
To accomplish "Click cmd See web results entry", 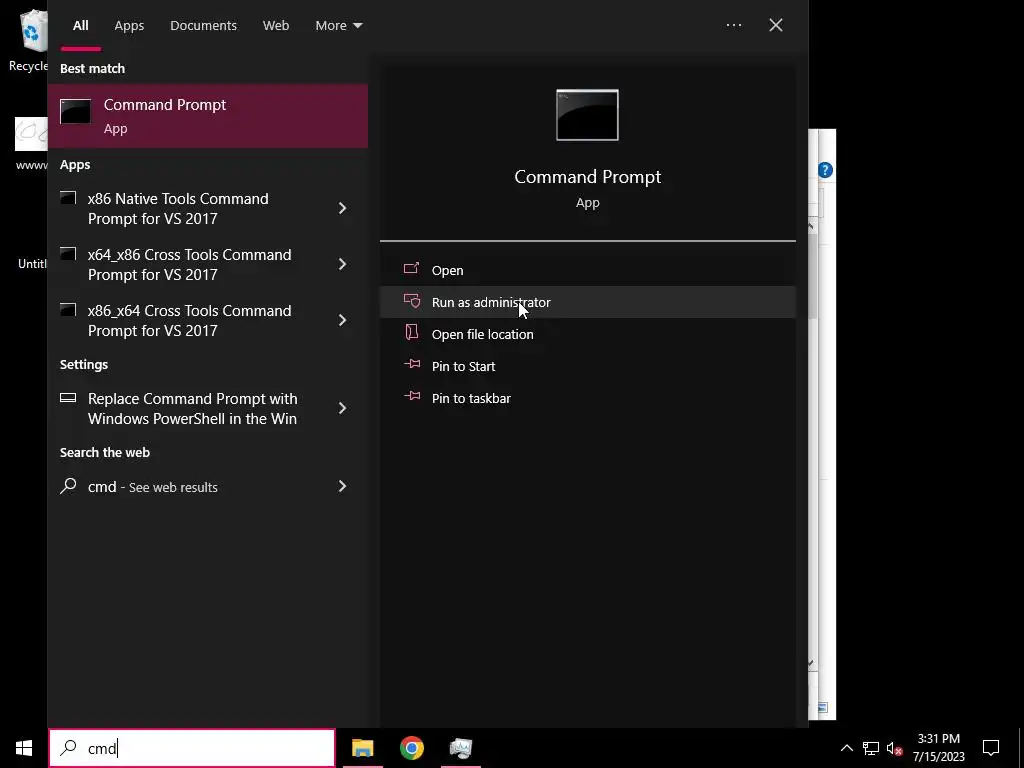I will point(208,487).
